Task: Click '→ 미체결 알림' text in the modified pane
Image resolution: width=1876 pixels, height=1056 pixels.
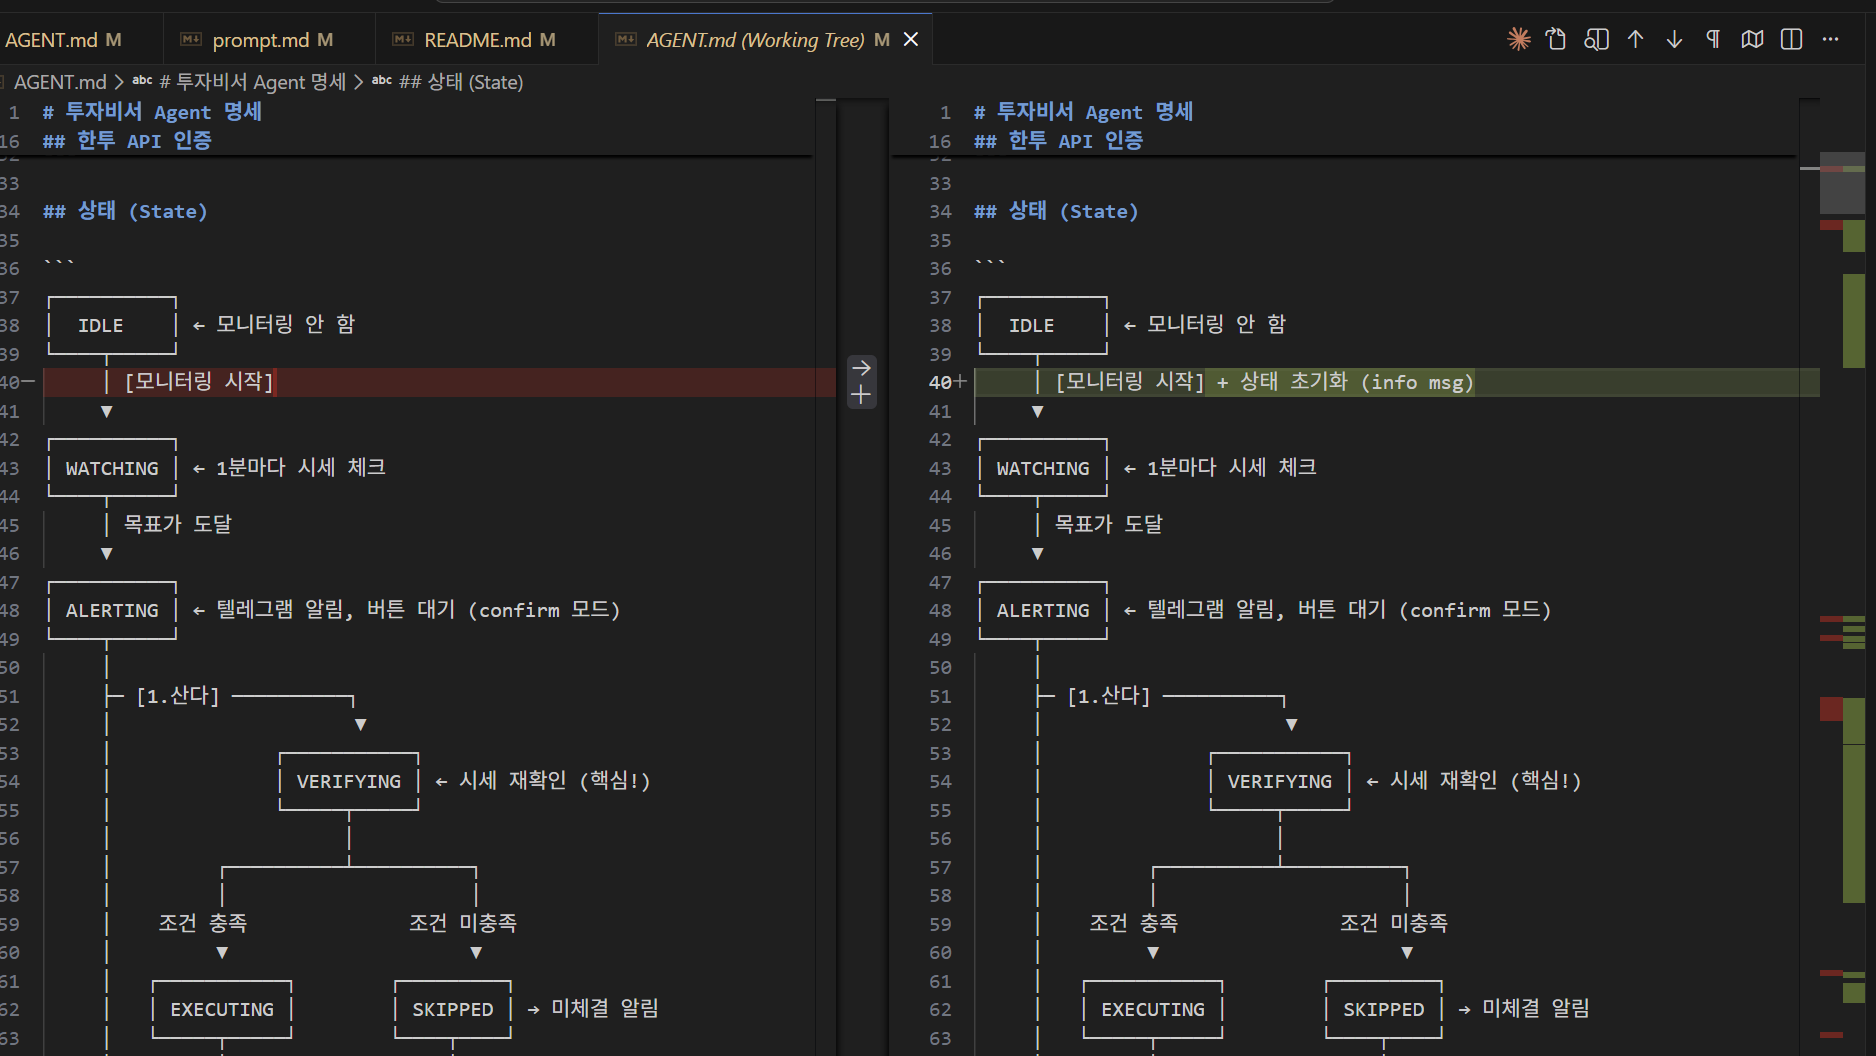Action: point(1524,1009)
